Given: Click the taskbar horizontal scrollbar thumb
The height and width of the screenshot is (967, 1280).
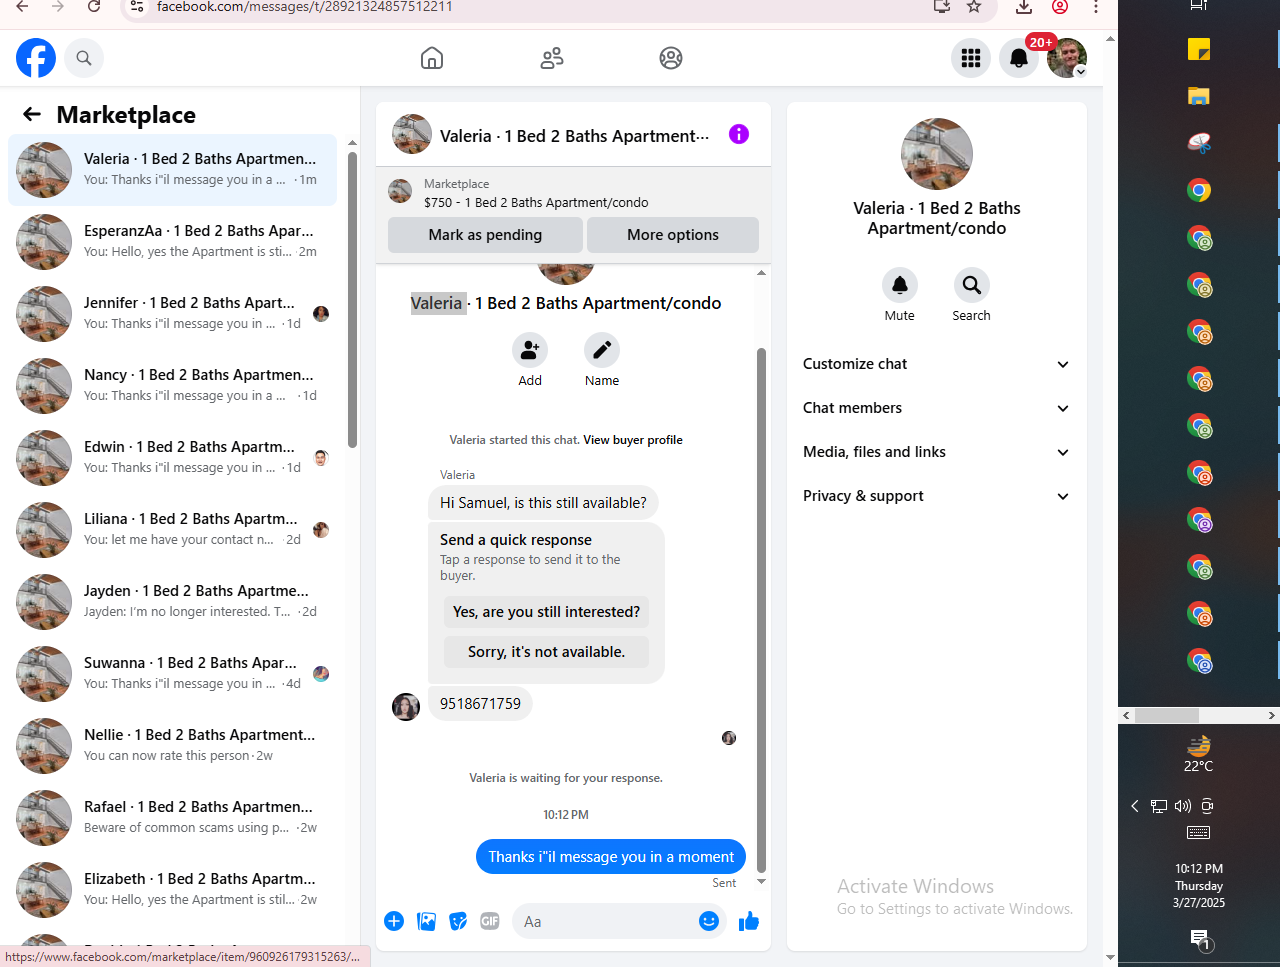Looking at the screenshot, I should pos(1167,715).
